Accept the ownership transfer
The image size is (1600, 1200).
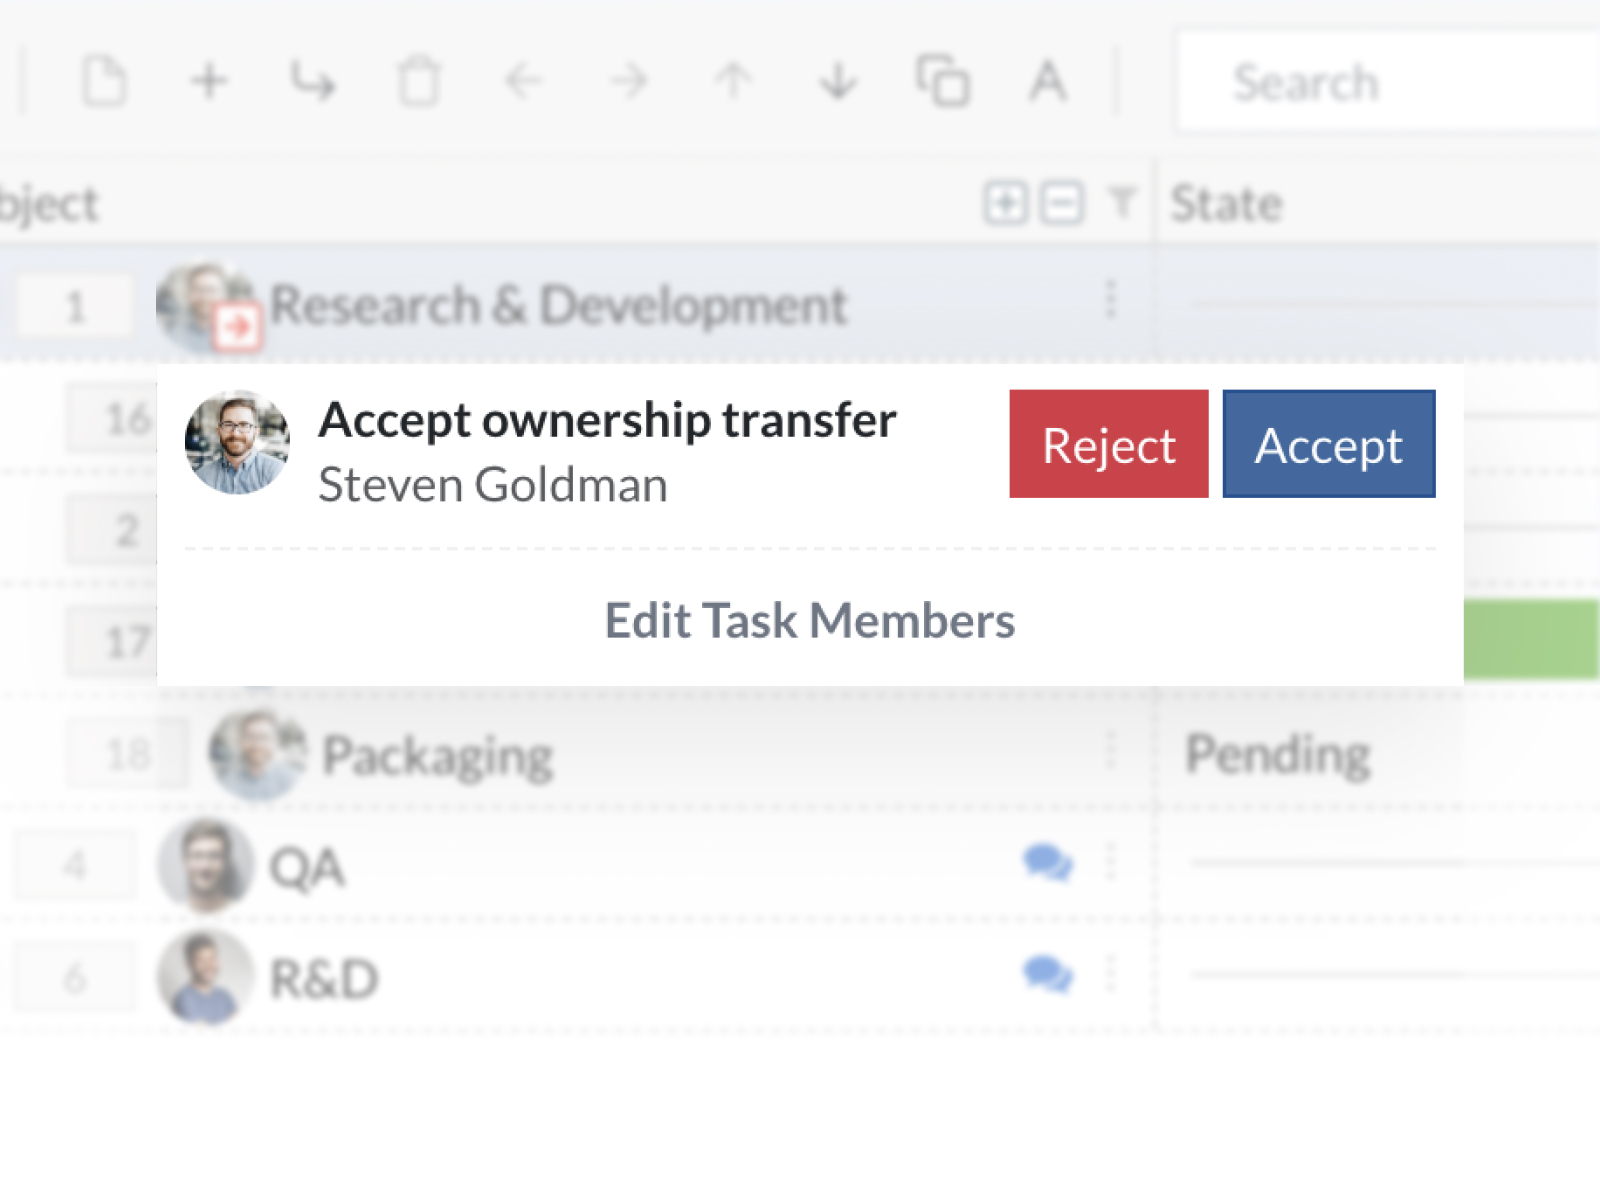pyautogui.click(x=1328, y=444)
